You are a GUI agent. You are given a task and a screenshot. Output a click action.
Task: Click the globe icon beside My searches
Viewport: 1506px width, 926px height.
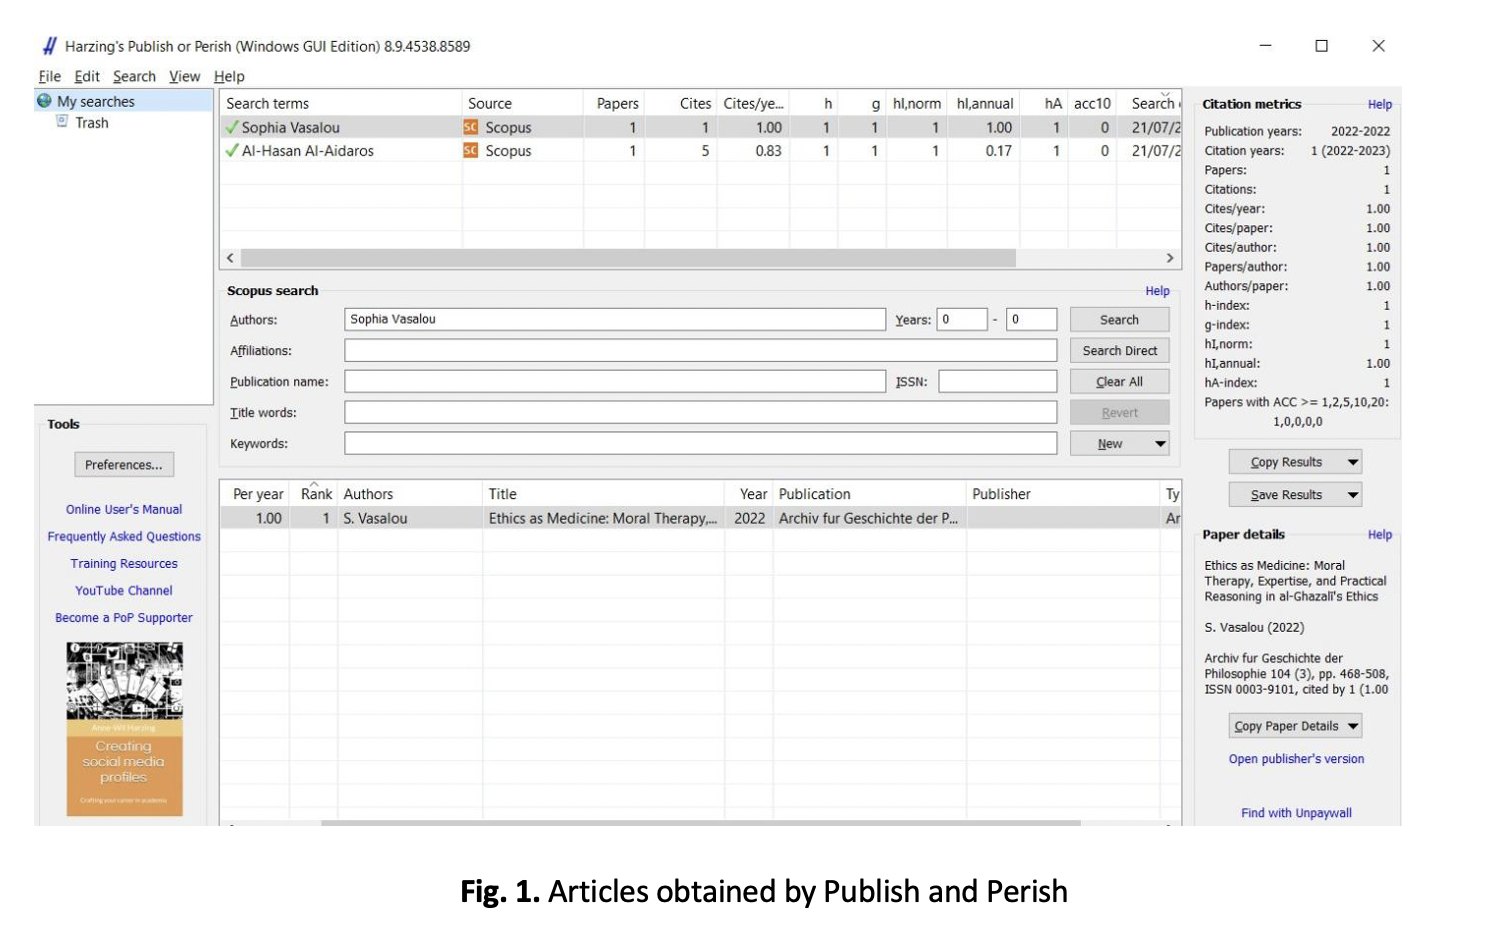[x=44, y=101]
